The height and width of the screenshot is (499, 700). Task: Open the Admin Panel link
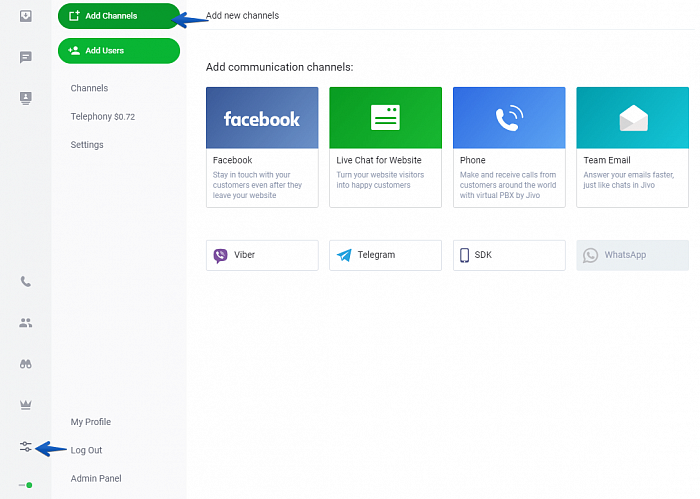point(96,478)
